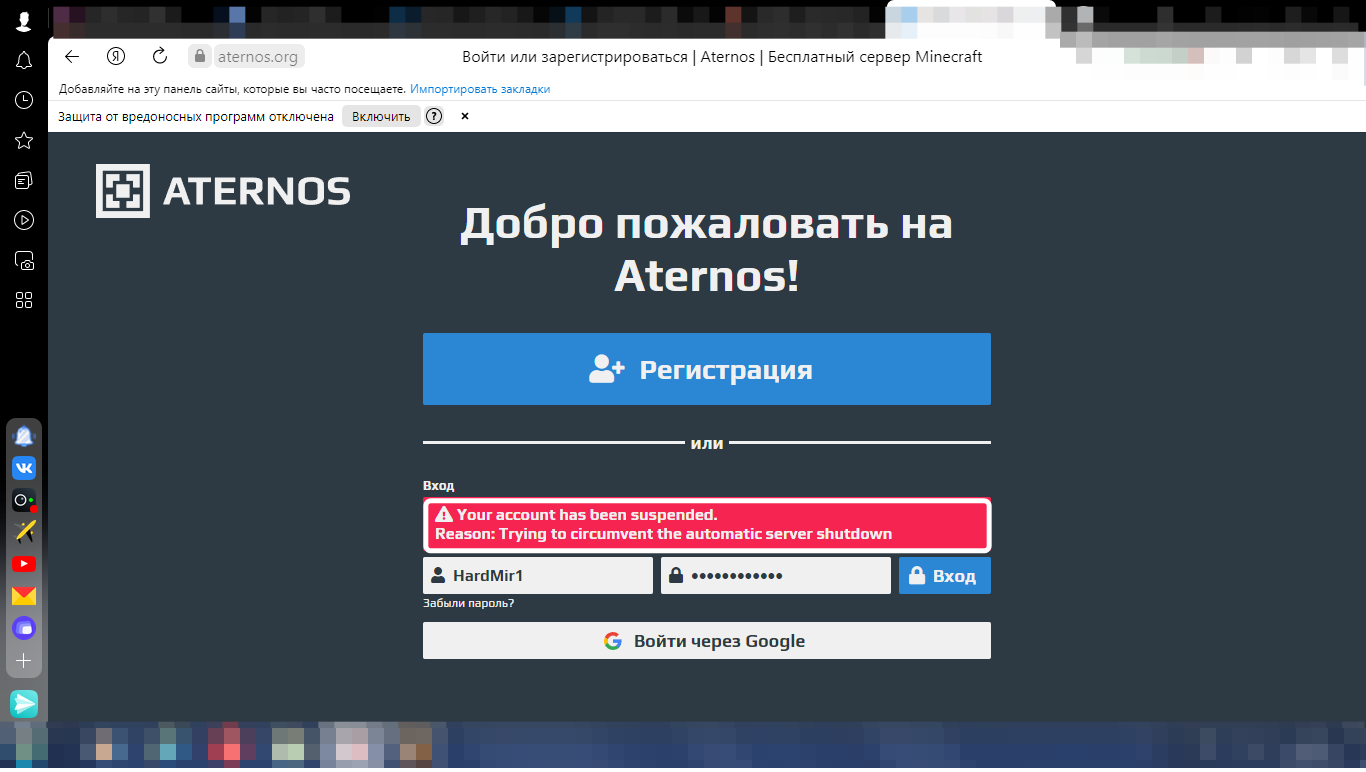Go back to the previous page

(71, 57)
